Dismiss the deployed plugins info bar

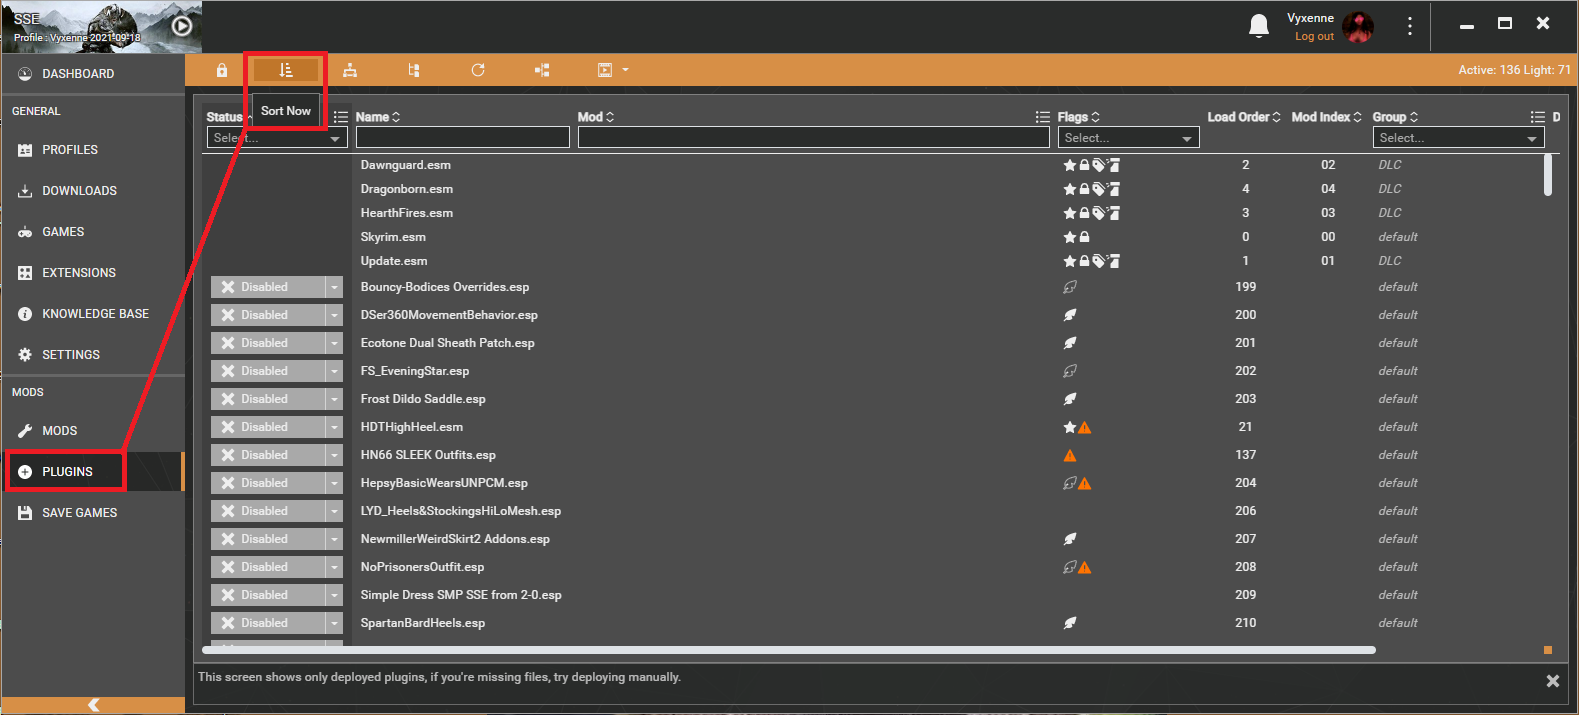(x=1553, y=681)
